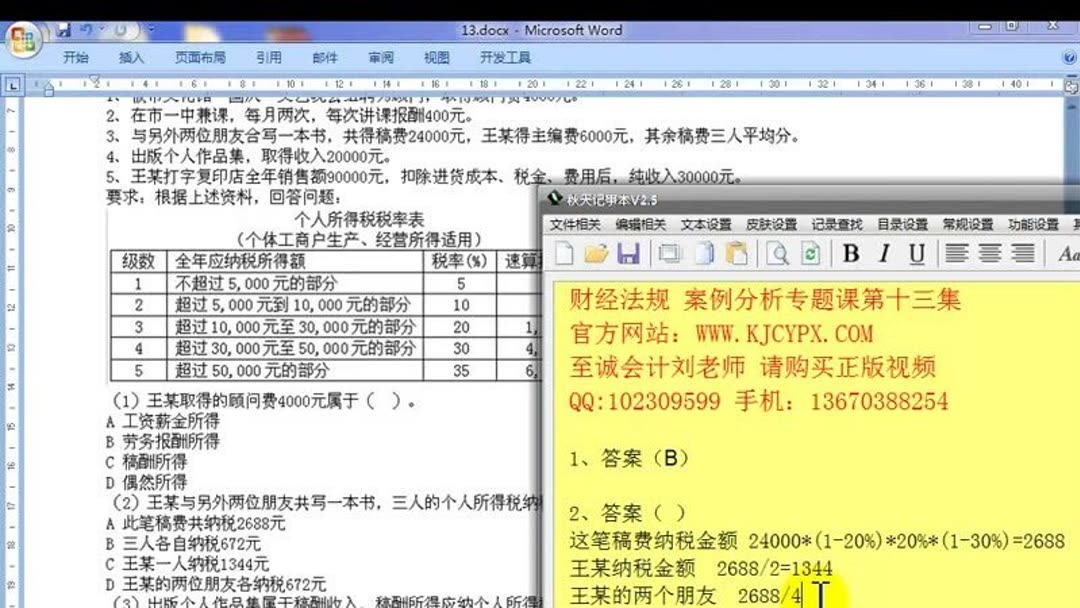Align text left using the alignment button
The image size is (1080, 608).
pyautogui.click(x=955, y=254)
